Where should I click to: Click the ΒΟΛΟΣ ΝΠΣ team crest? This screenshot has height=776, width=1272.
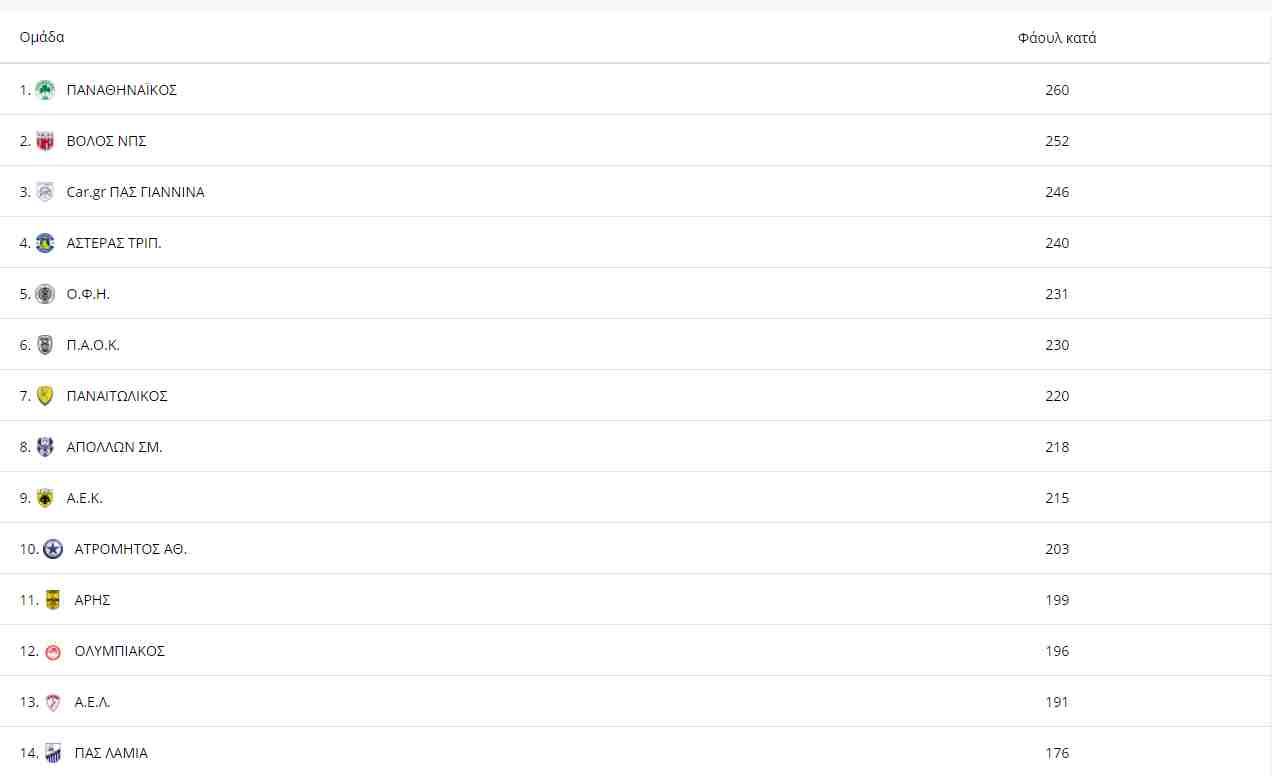click(45, 141)
